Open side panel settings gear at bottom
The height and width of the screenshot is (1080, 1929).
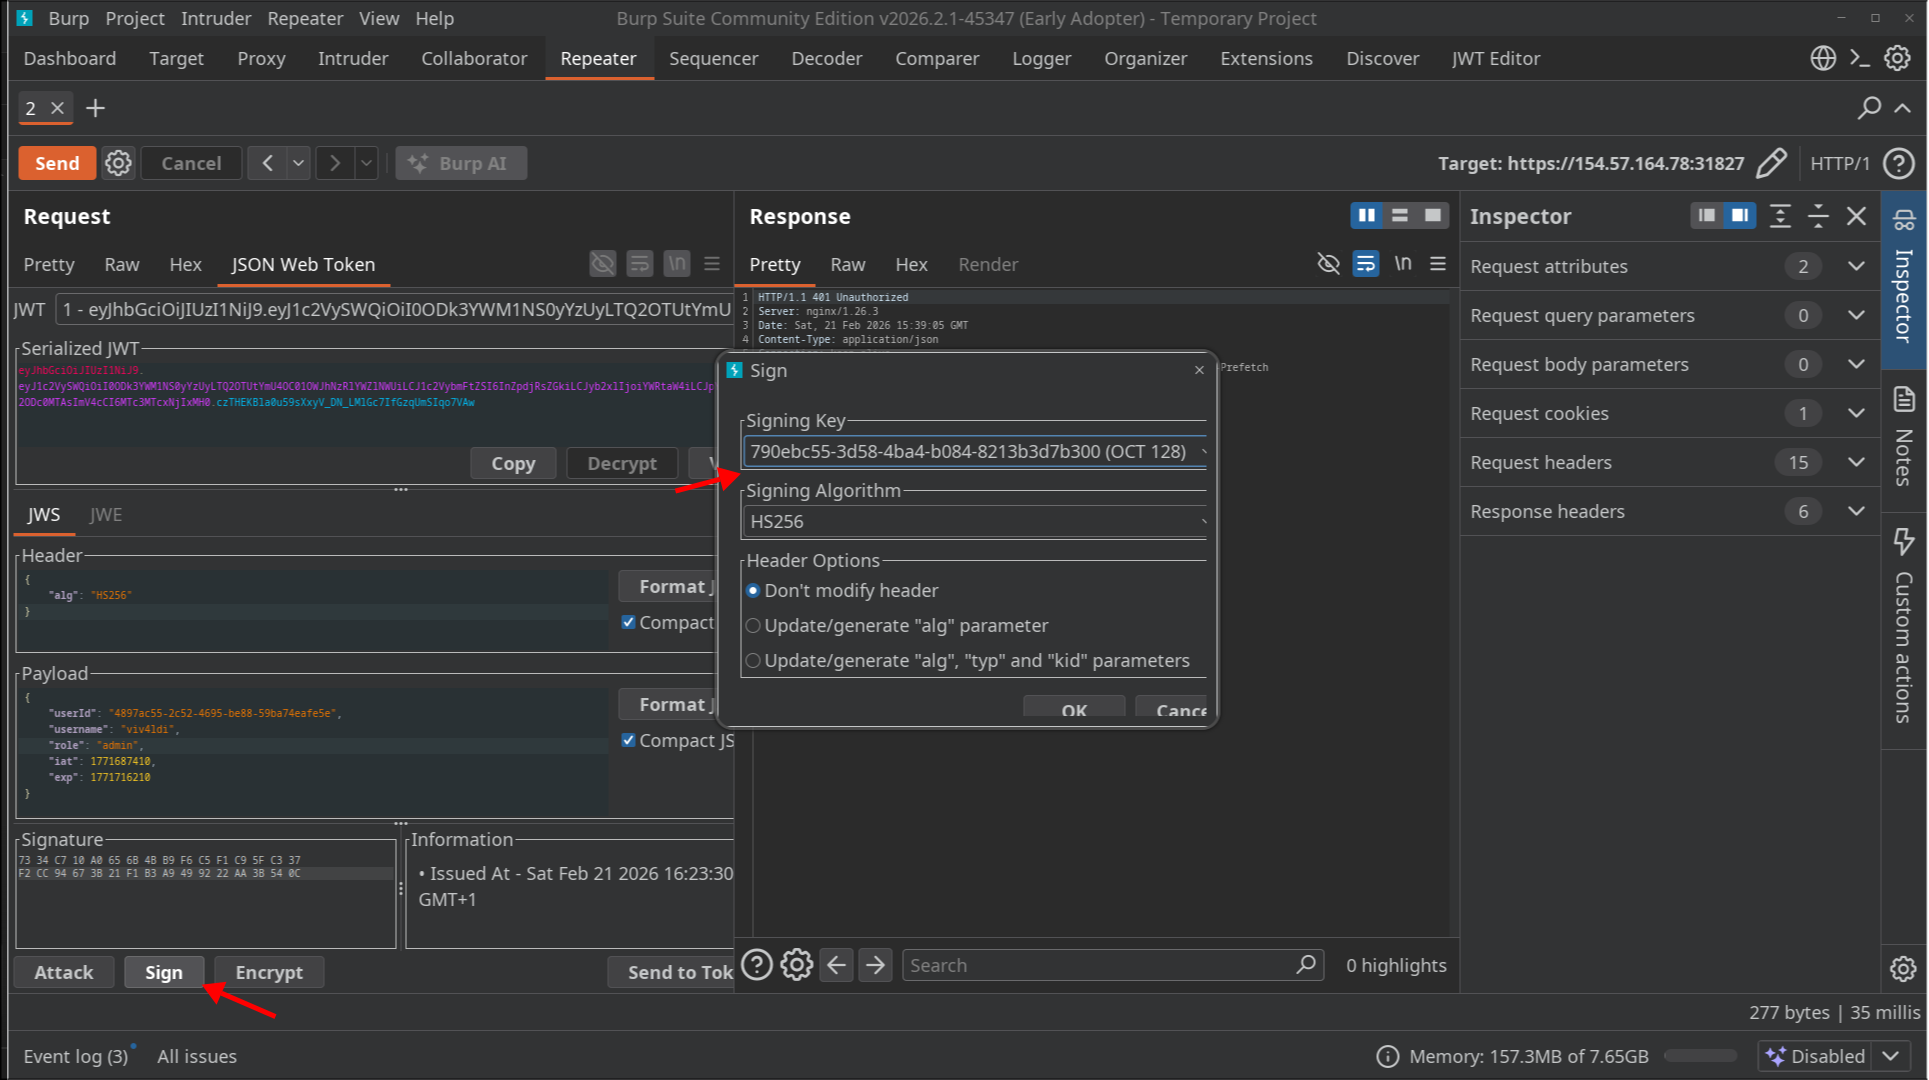[x=1903, y=969]
